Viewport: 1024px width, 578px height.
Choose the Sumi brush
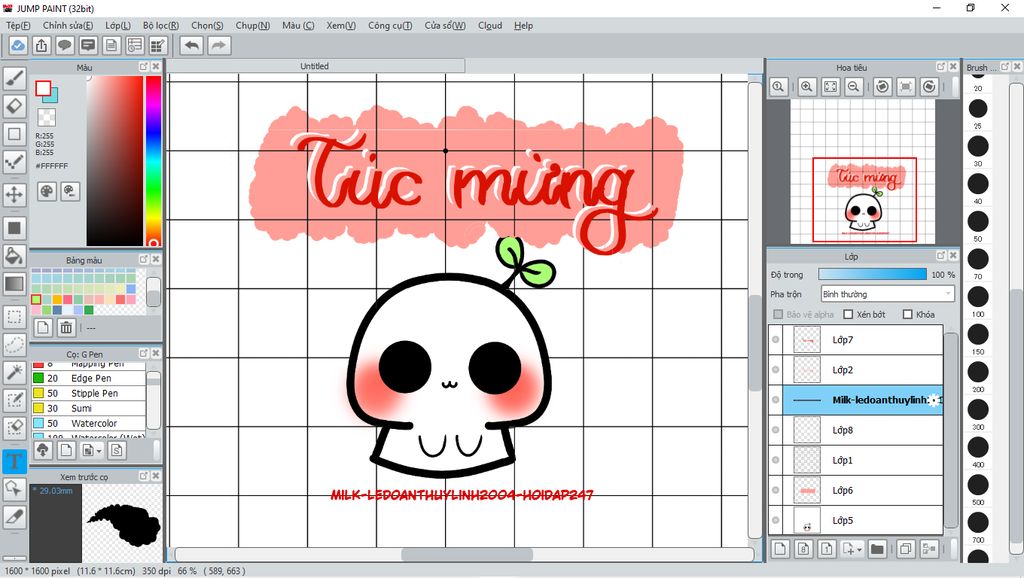pos(88,408)
